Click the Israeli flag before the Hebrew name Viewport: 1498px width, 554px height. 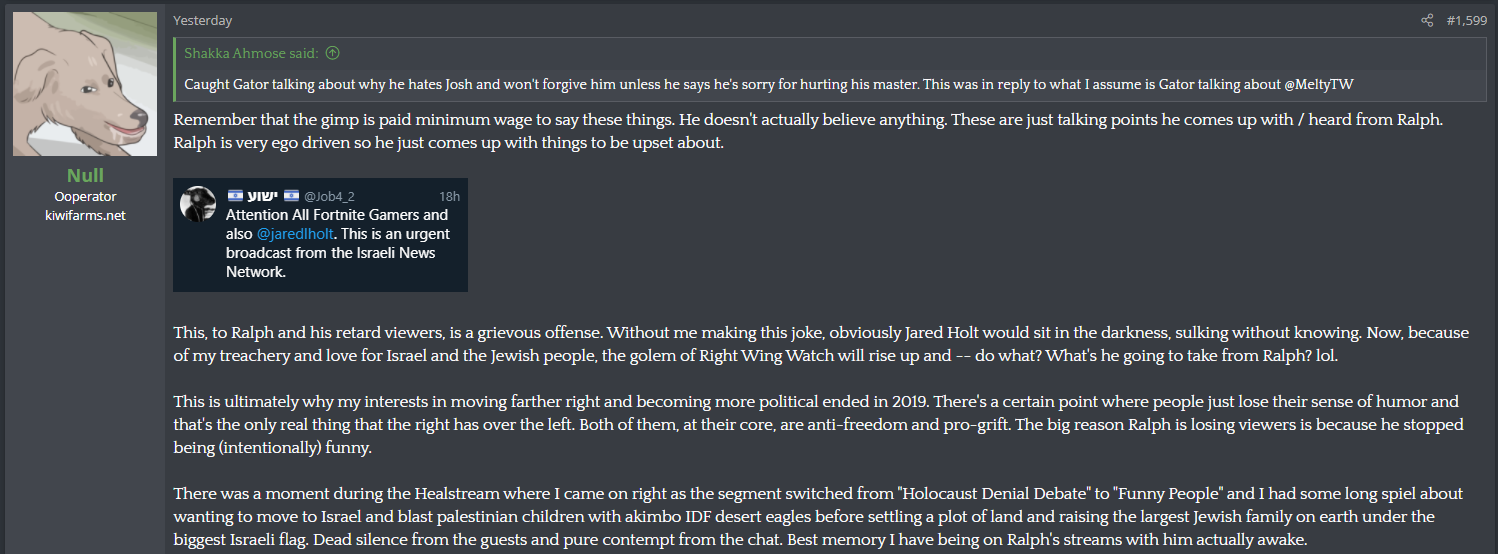[236, 195]
